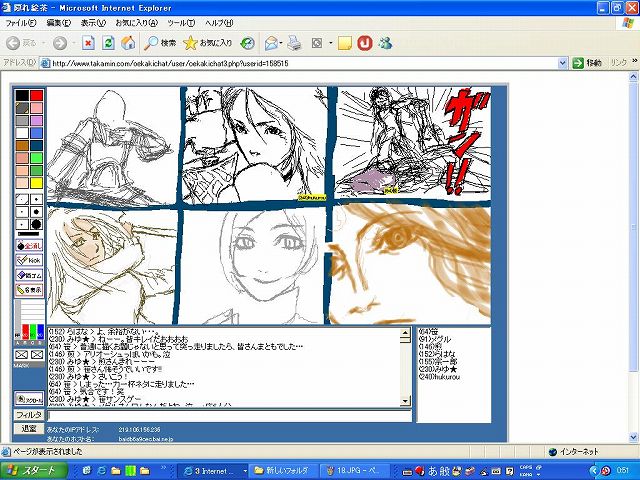Click the スクロール scroll tool button
The width and height of the screenshot is (640, 480).
(x=29, y=399)
